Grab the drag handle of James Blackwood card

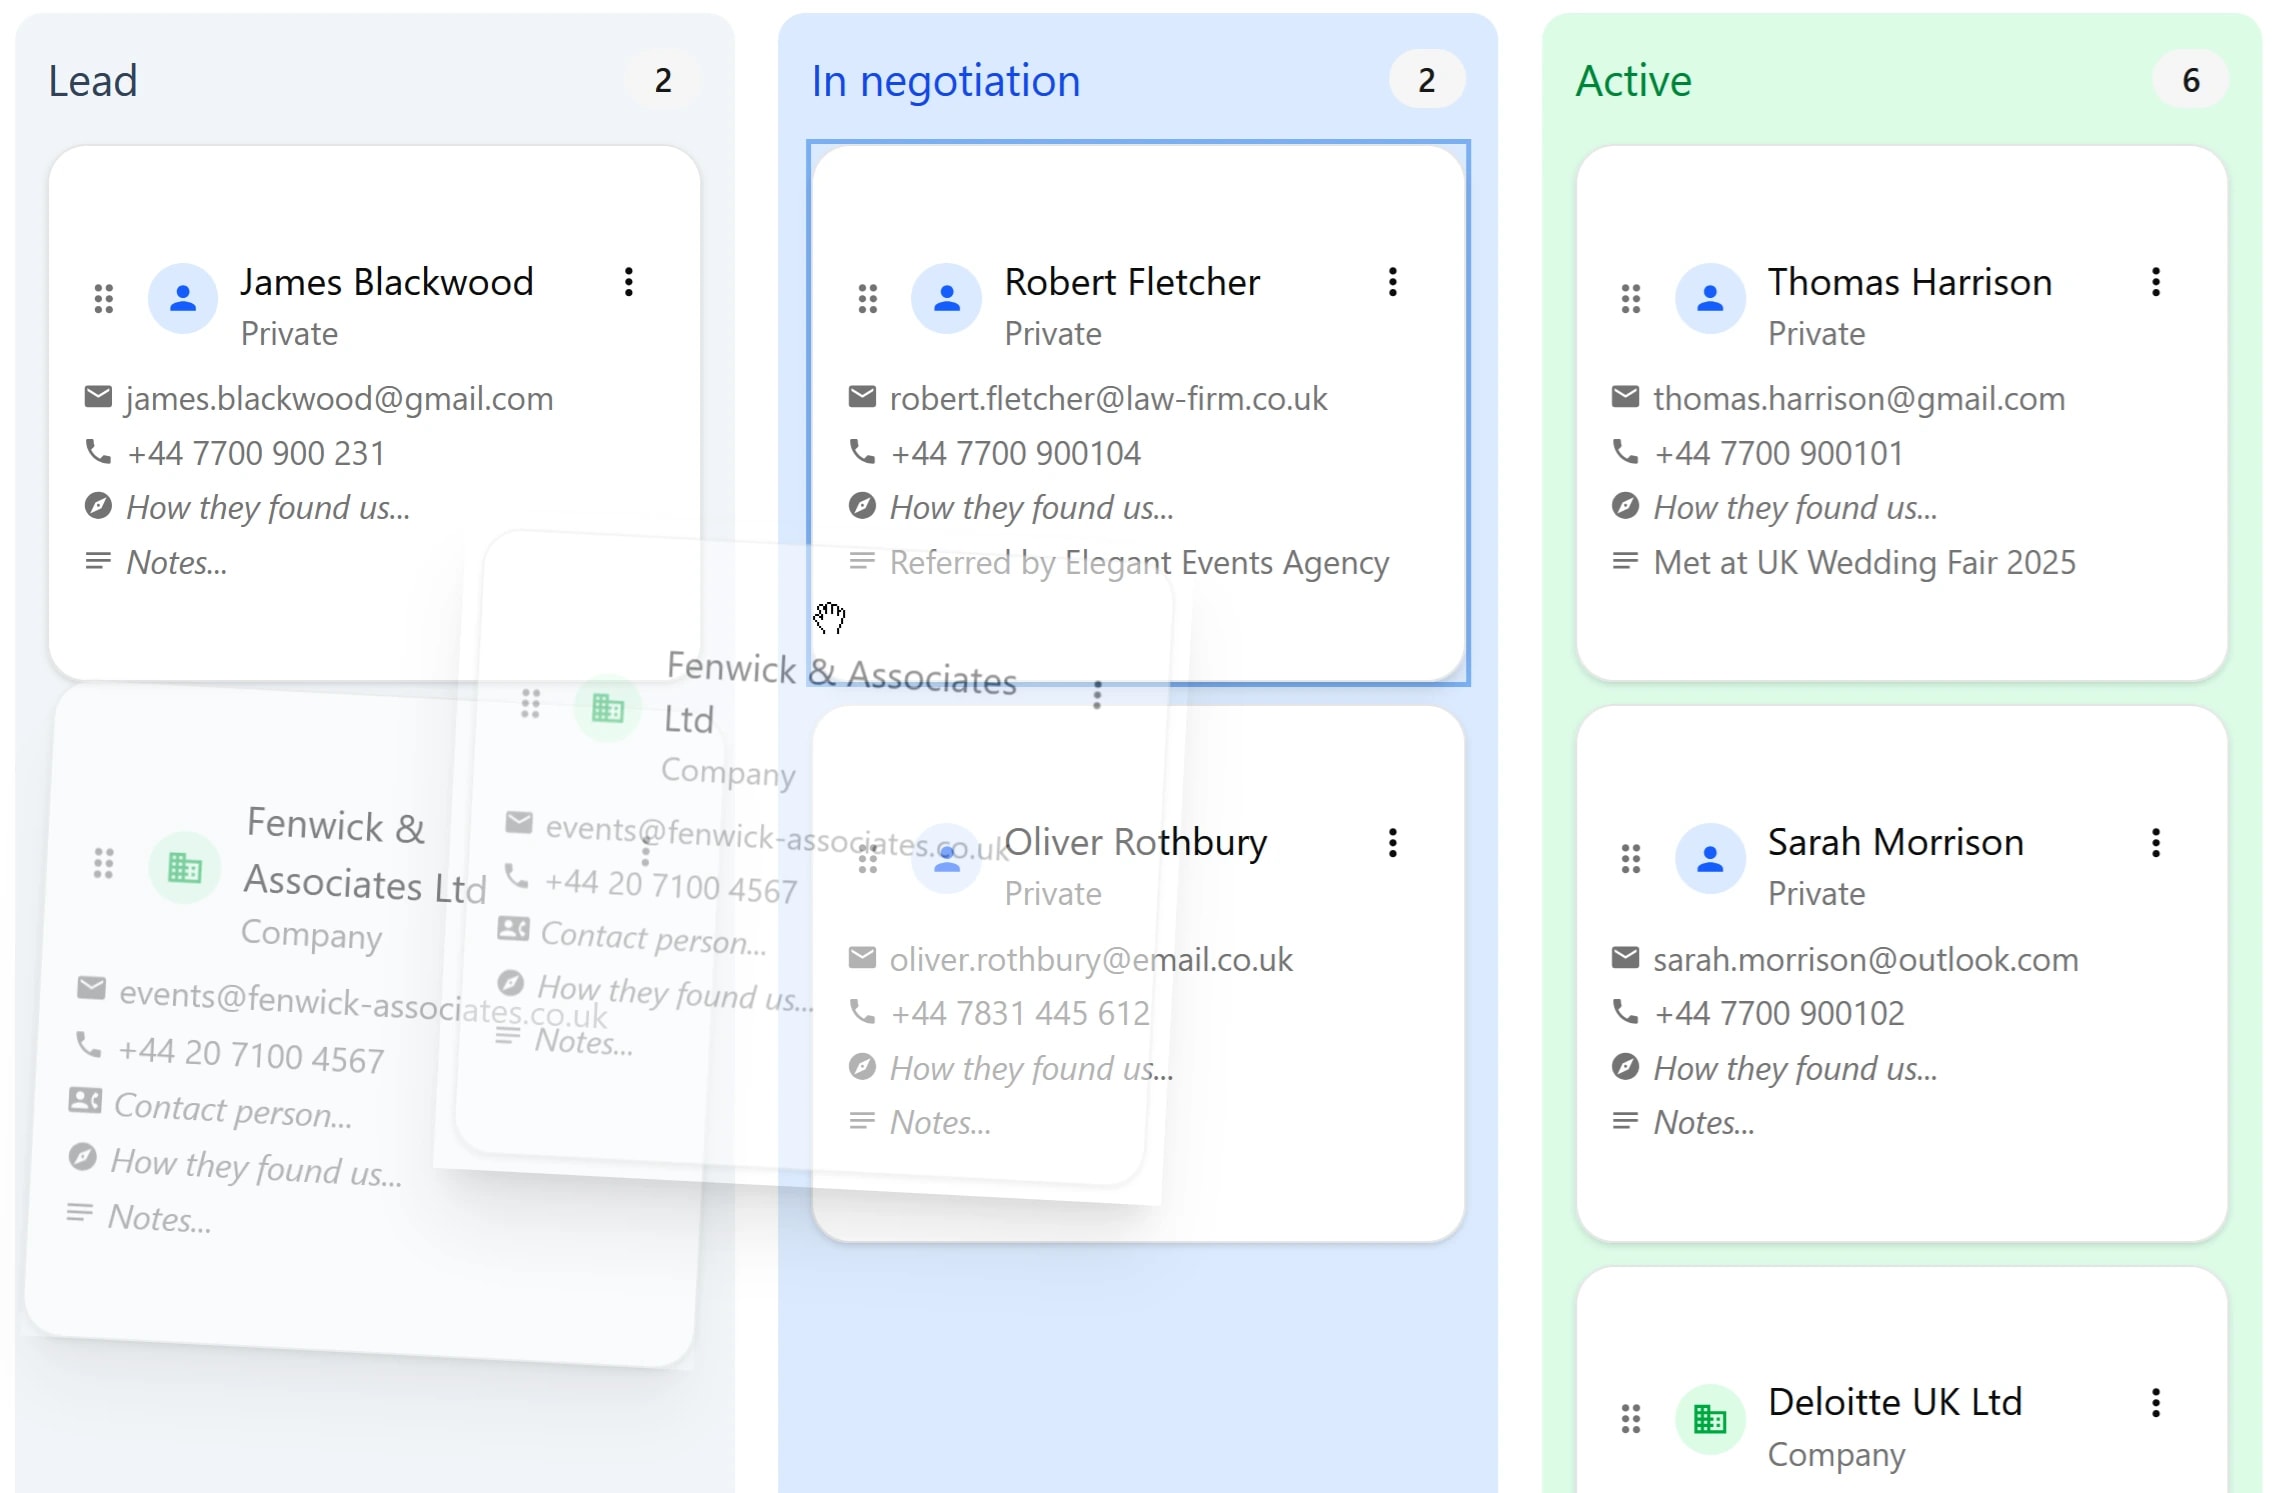click(x=104, y=298)
